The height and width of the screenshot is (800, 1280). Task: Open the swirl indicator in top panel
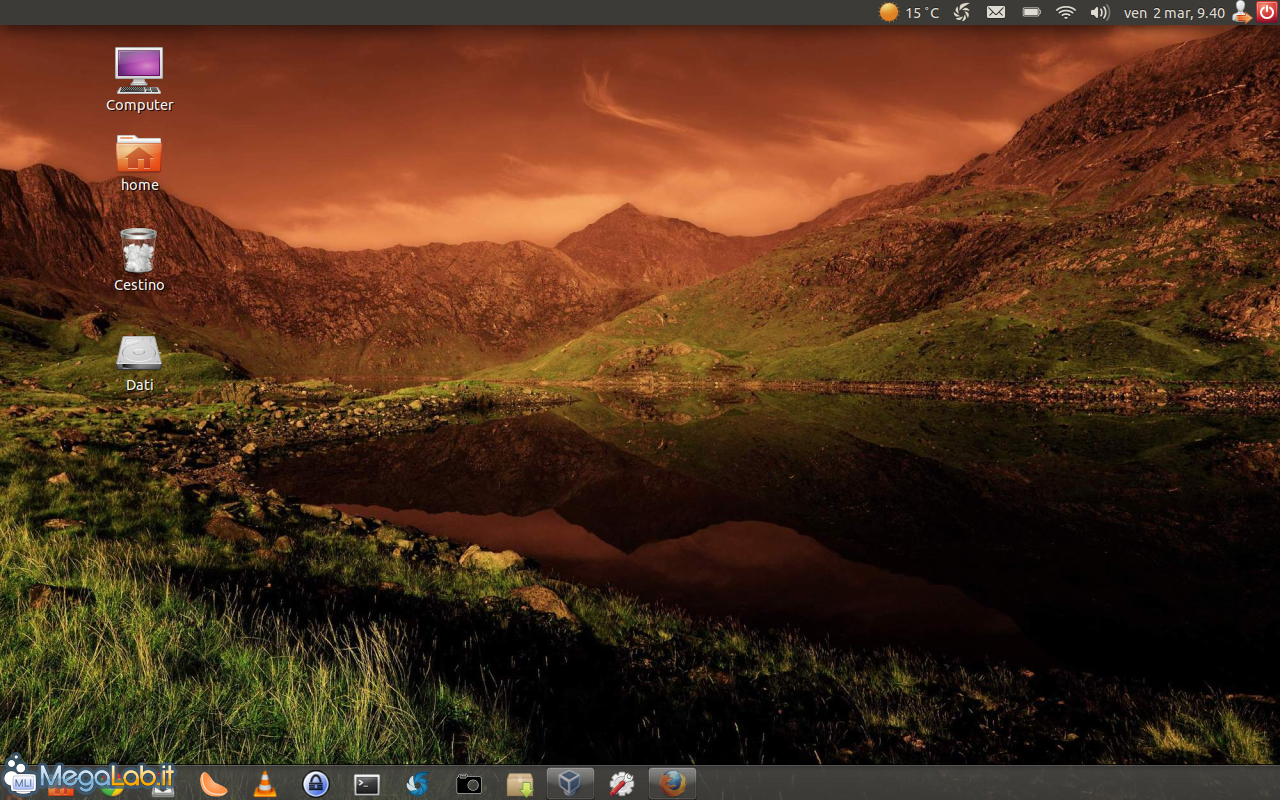click(962, 12)
